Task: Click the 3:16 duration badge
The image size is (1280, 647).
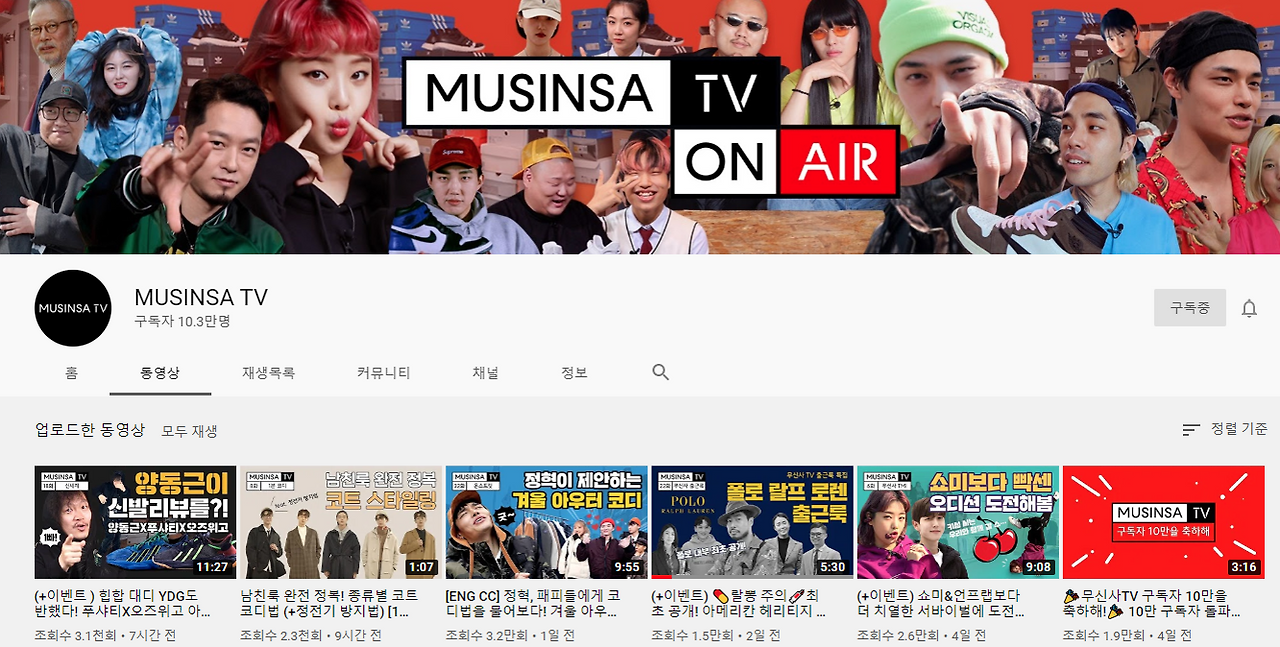Action: coord(1244,567)
